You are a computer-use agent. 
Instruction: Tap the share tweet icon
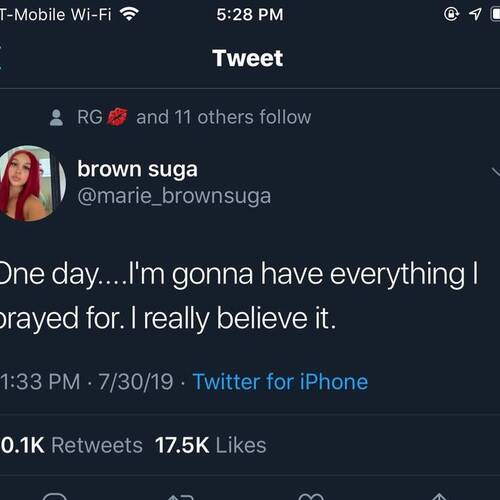(x=439, y=497)
